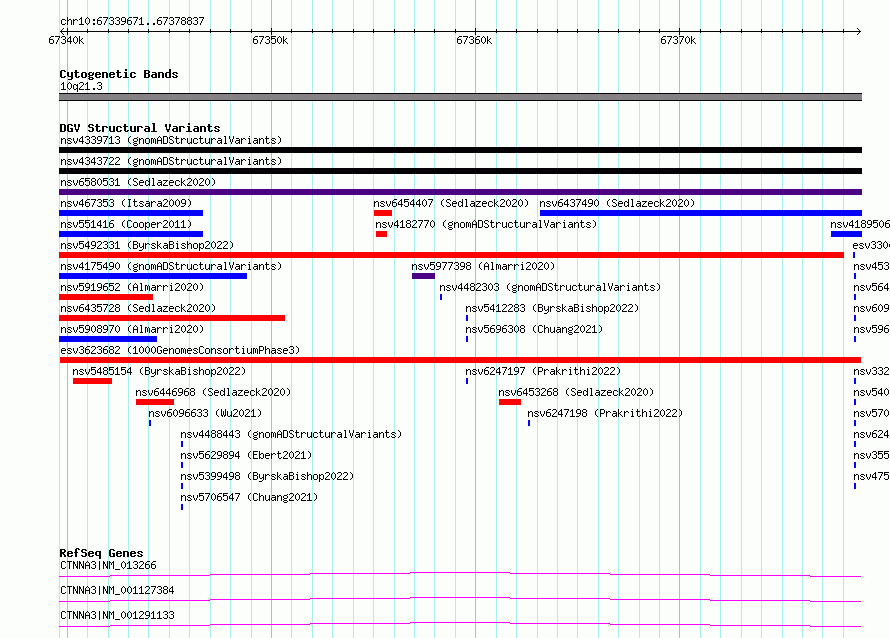890x638 pixels.
Task: Click the blue nsv4175490 variant bar
Action: click(x=153, y=276)
